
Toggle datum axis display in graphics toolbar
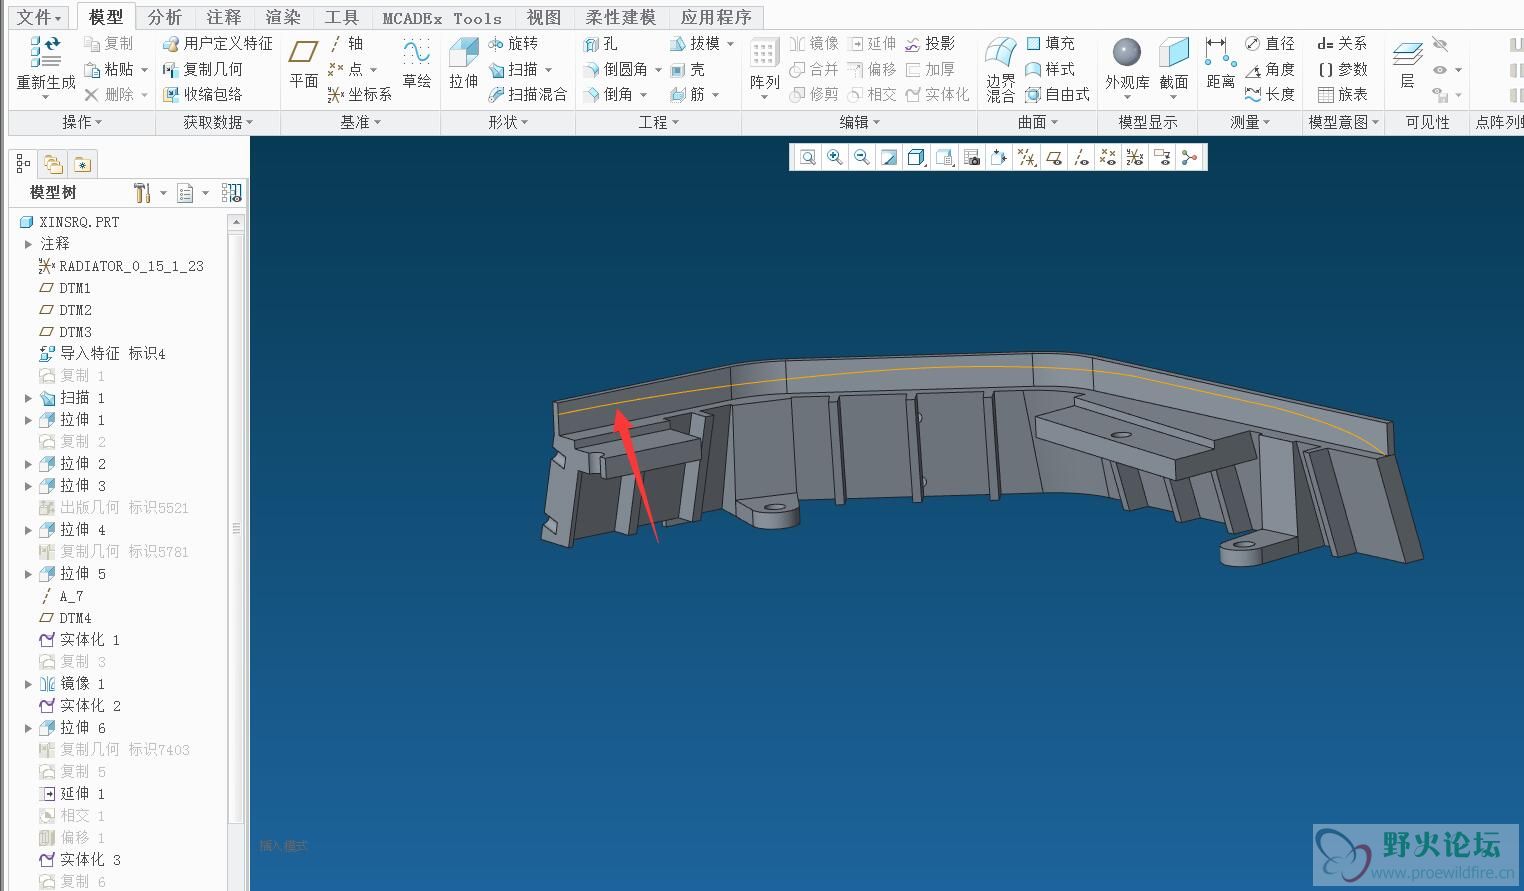point(1080,158)
